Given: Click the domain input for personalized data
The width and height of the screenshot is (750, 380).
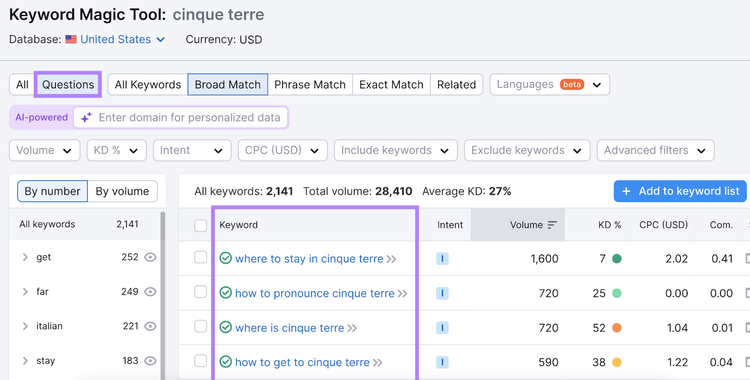Looking at the screenshot, I should click(x=181, y=118).
